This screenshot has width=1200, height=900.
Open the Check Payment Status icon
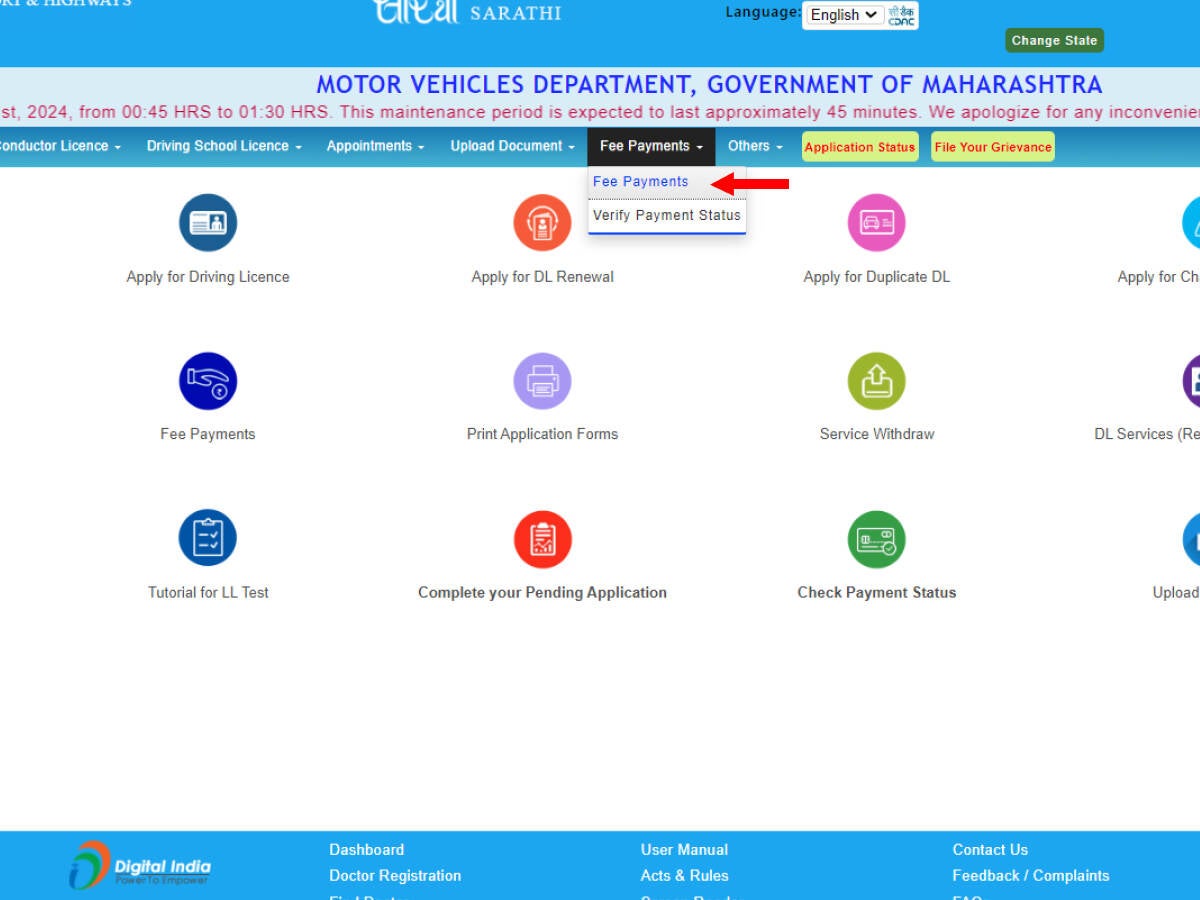click(x=876, y=539)
